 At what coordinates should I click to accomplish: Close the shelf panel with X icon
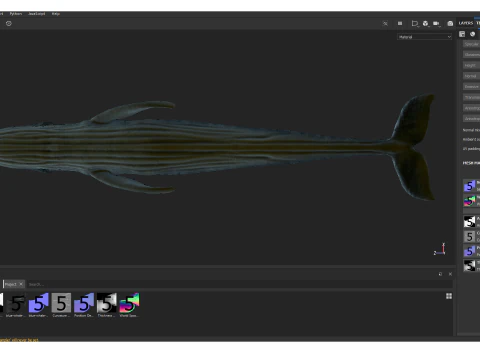click(450, 274)
